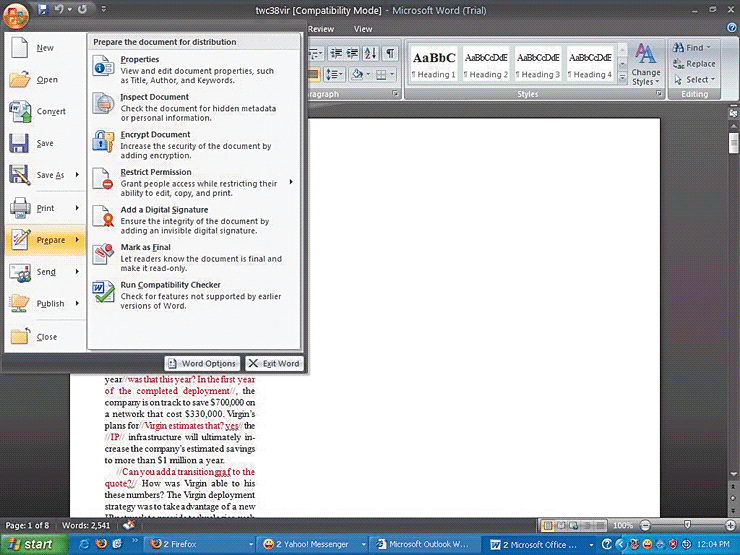Click the Increase Indent icon
The width and height of the screenshot is (740, 555).
[352, 53]
